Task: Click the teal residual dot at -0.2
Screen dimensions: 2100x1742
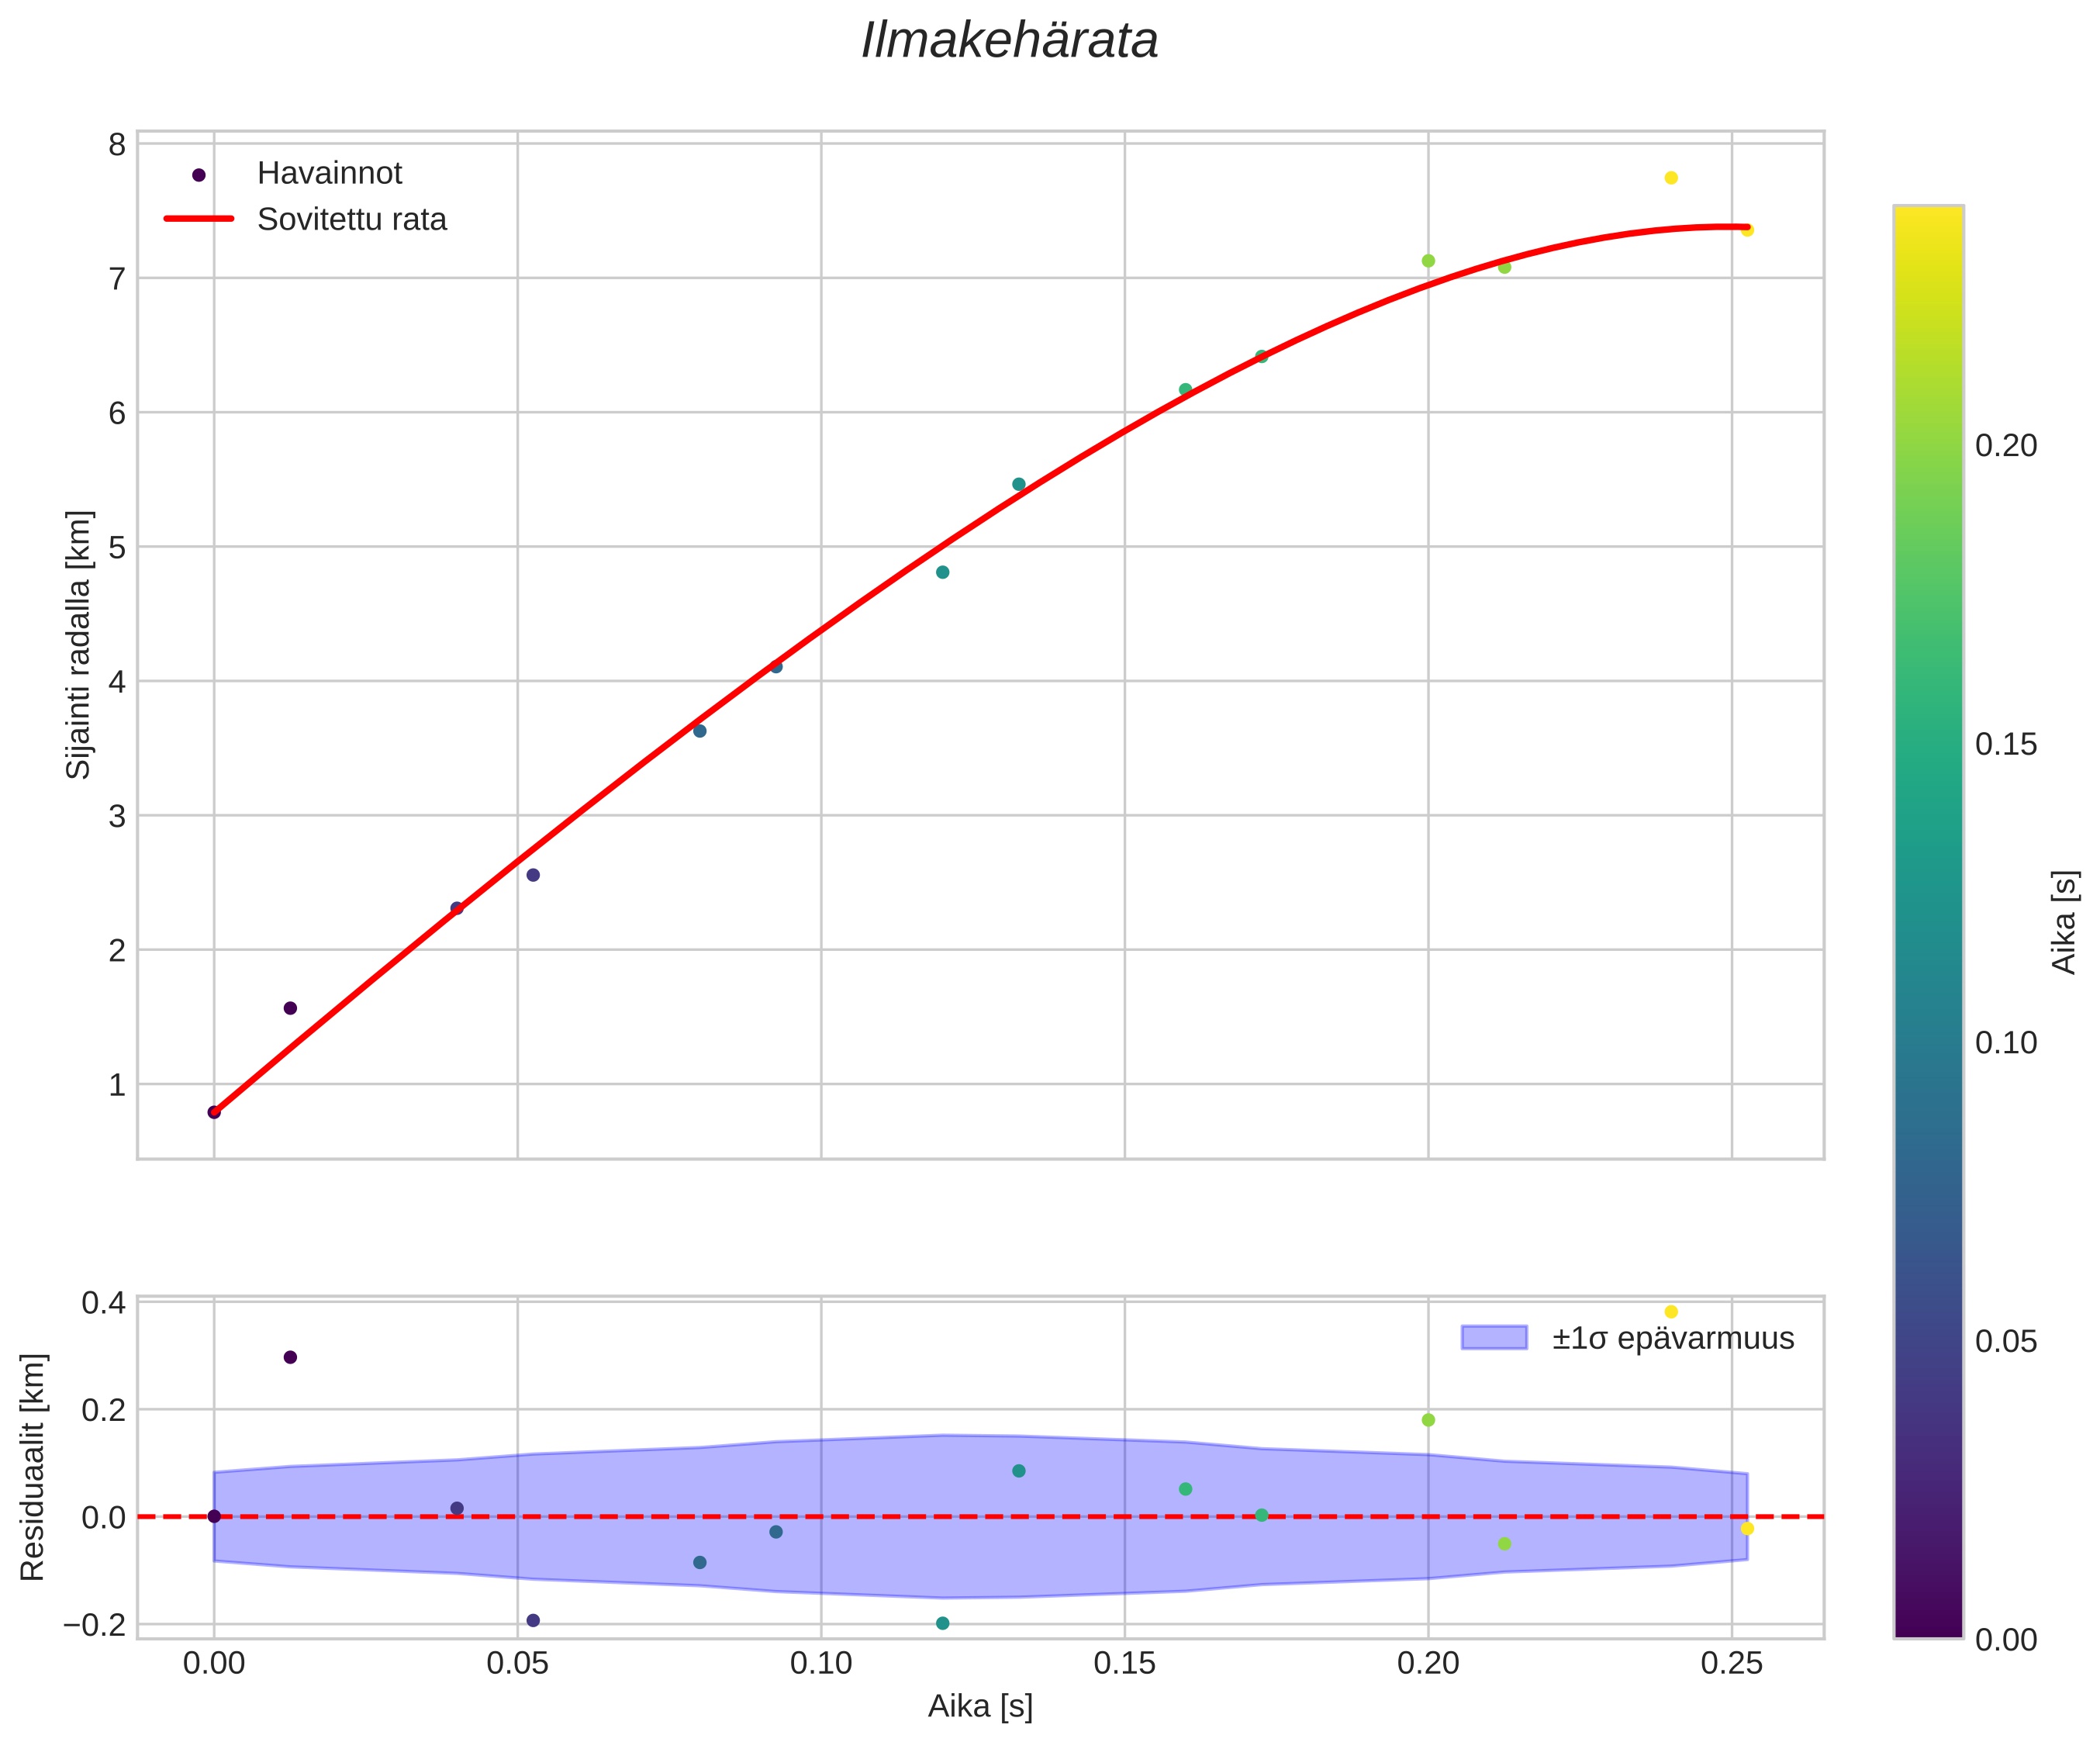Action: (942, 1623)
